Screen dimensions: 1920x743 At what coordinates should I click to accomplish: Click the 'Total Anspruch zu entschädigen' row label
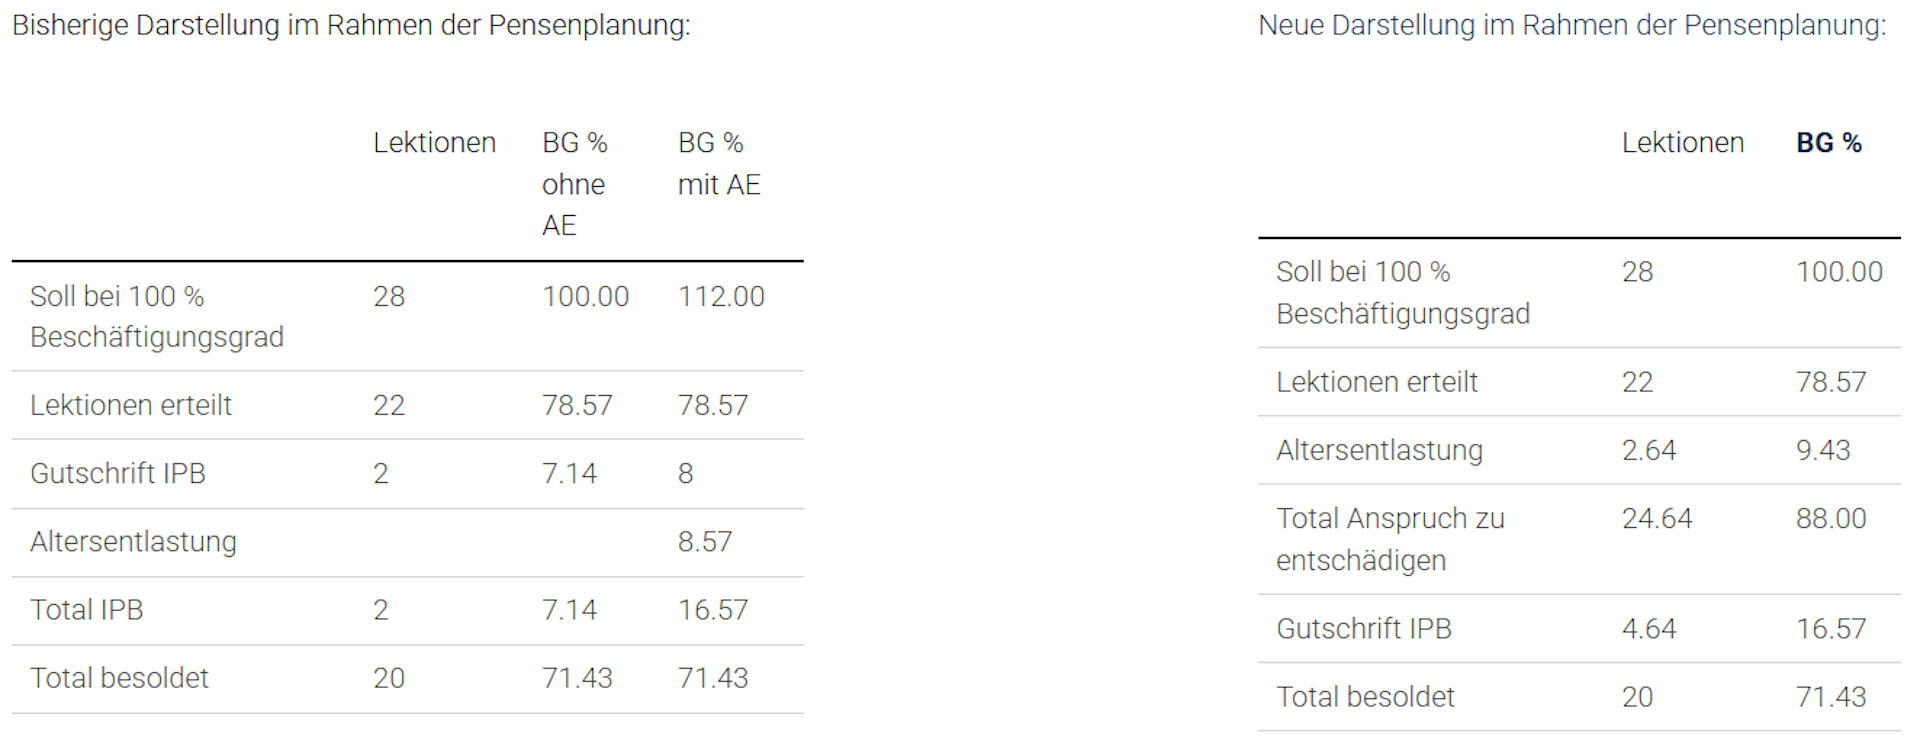point(1390,539)
